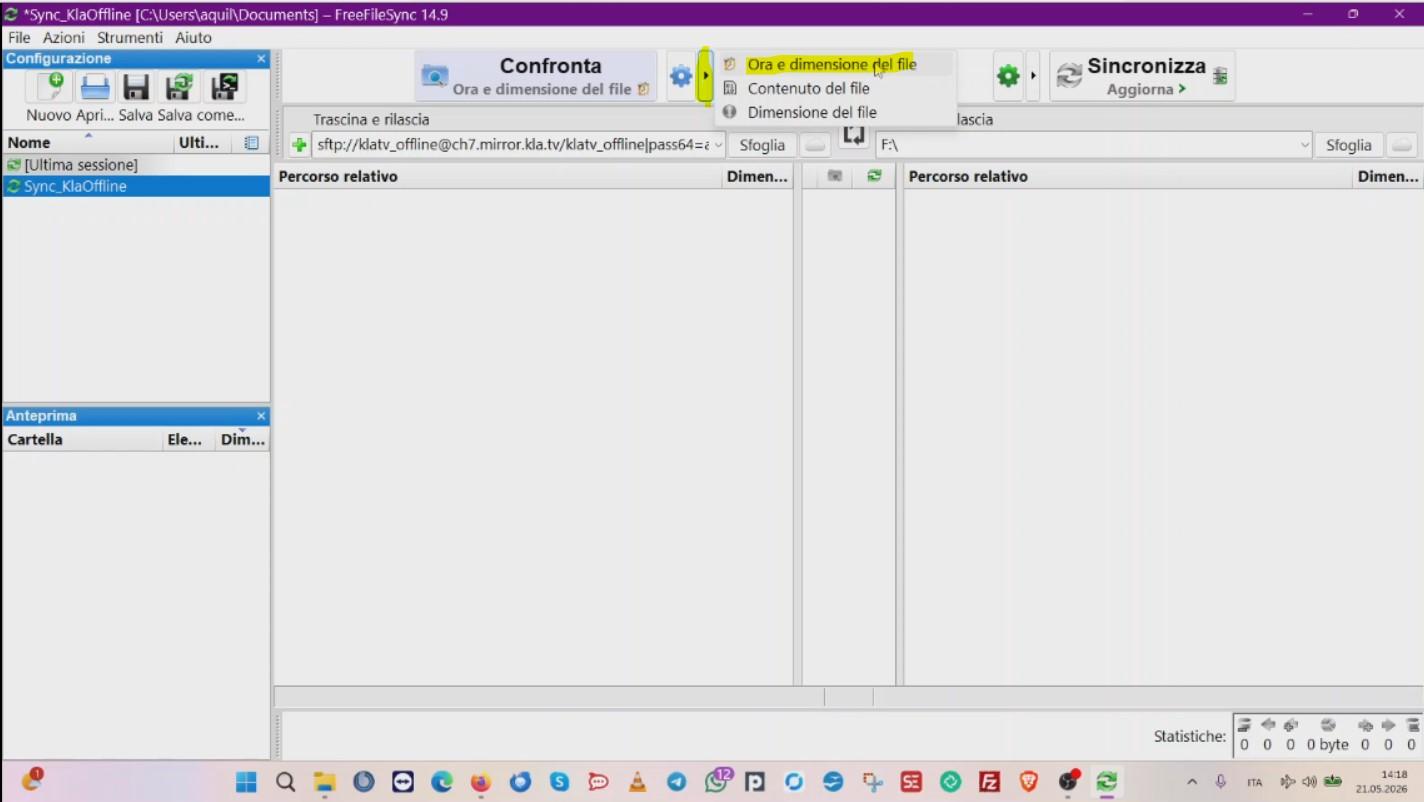Close the Anteprima panel
The height and width of the screenshot is (802, 1424).
(261, 416)
